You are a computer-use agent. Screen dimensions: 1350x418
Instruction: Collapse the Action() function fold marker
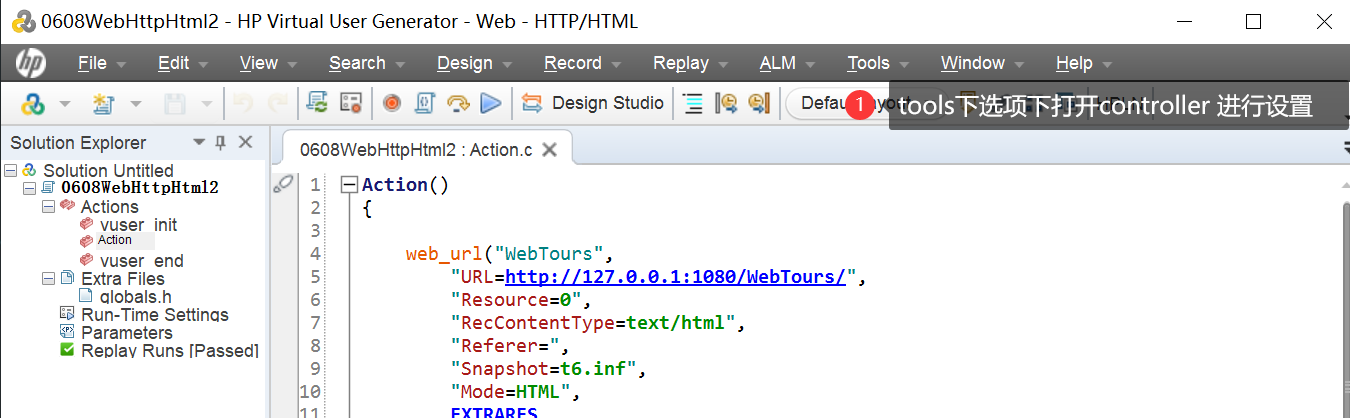coord(349,185)
